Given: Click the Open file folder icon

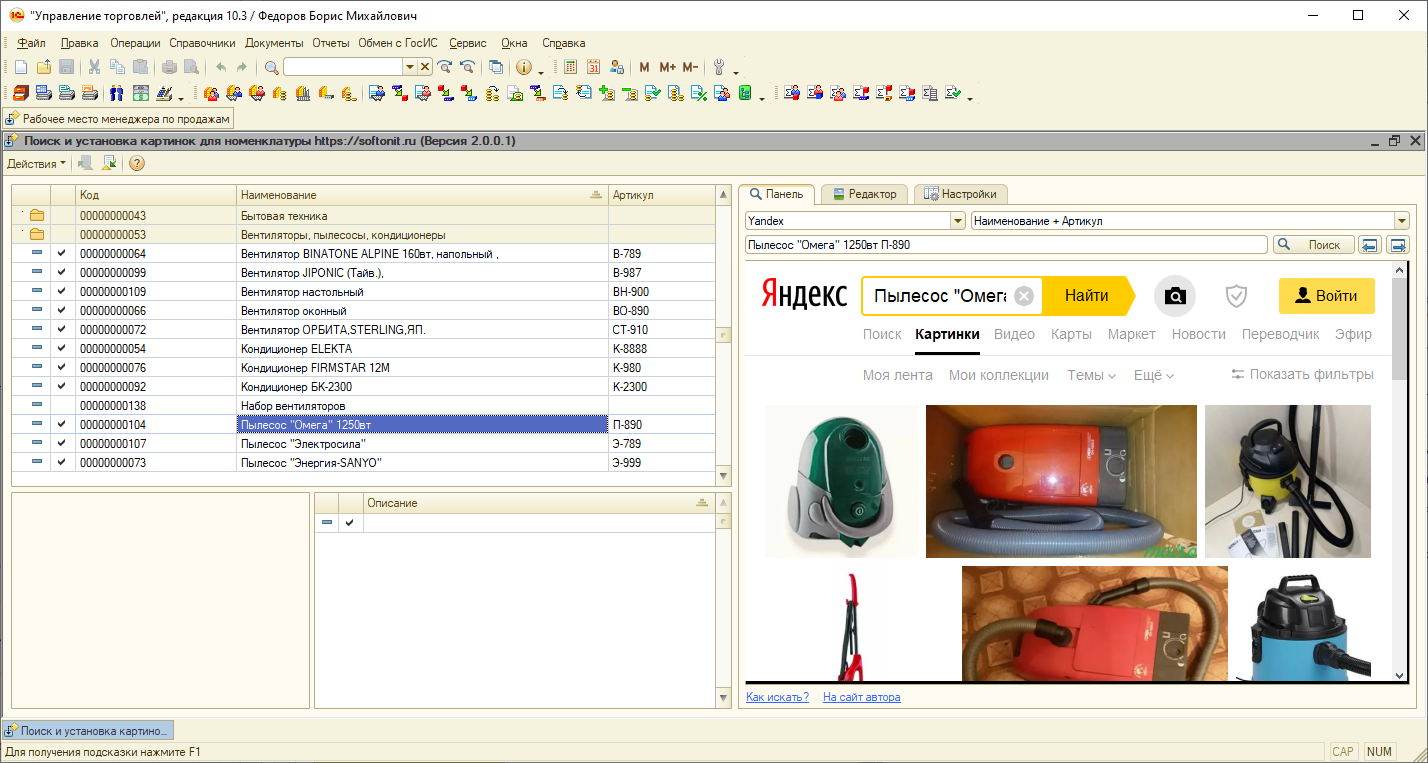Looking at the screenshot, I should [x=44, y=67].
